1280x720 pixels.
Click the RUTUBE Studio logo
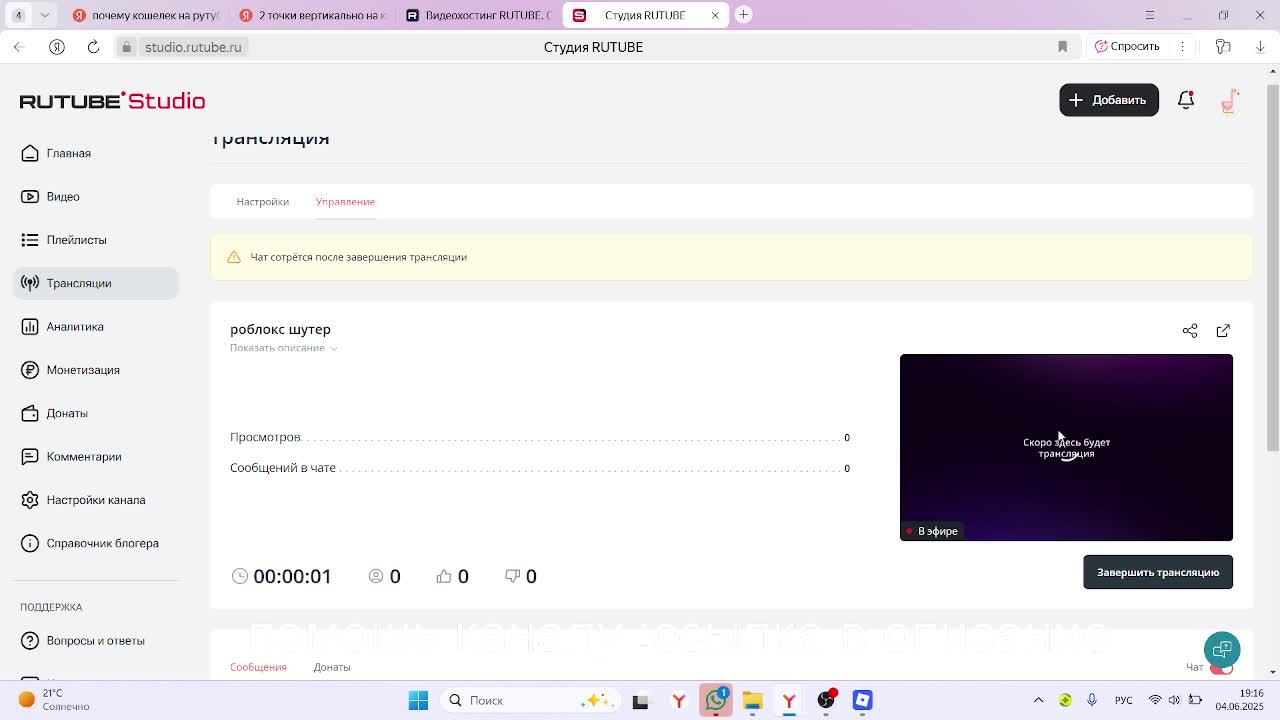coord(112,101)
